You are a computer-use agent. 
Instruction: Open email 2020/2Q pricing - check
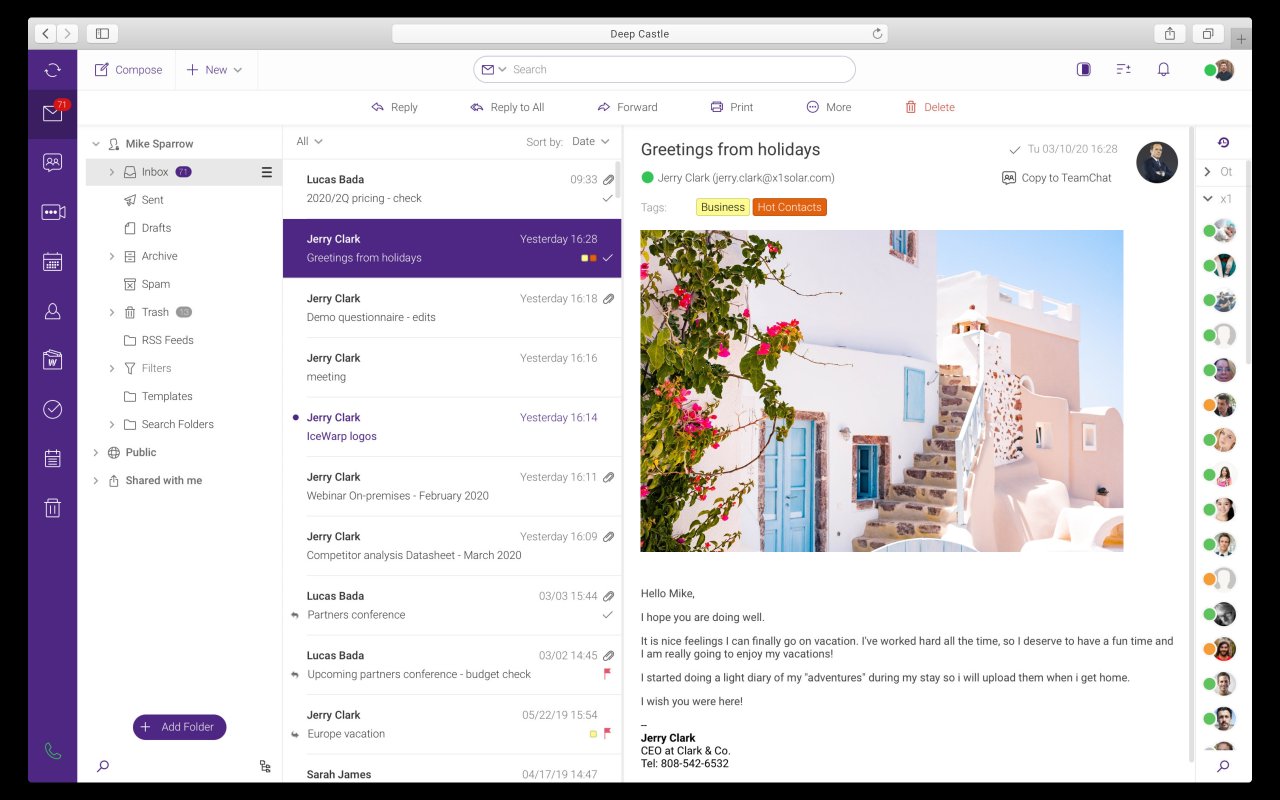[x=452, y=189]
